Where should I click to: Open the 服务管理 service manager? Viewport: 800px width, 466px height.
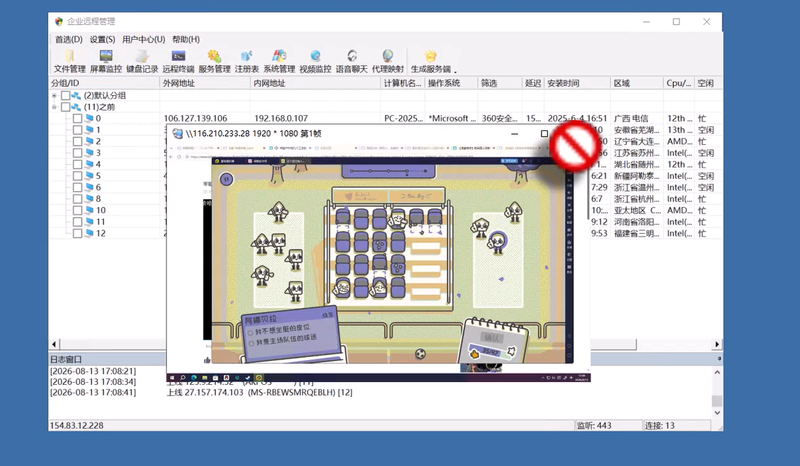(x=214, y=61)
